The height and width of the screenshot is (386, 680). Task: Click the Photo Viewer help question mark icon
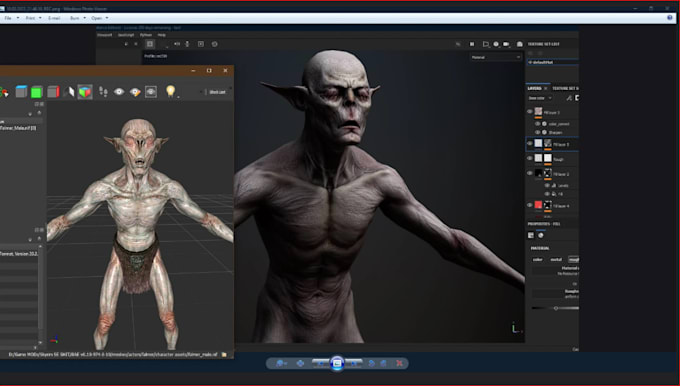pos(670,18)
